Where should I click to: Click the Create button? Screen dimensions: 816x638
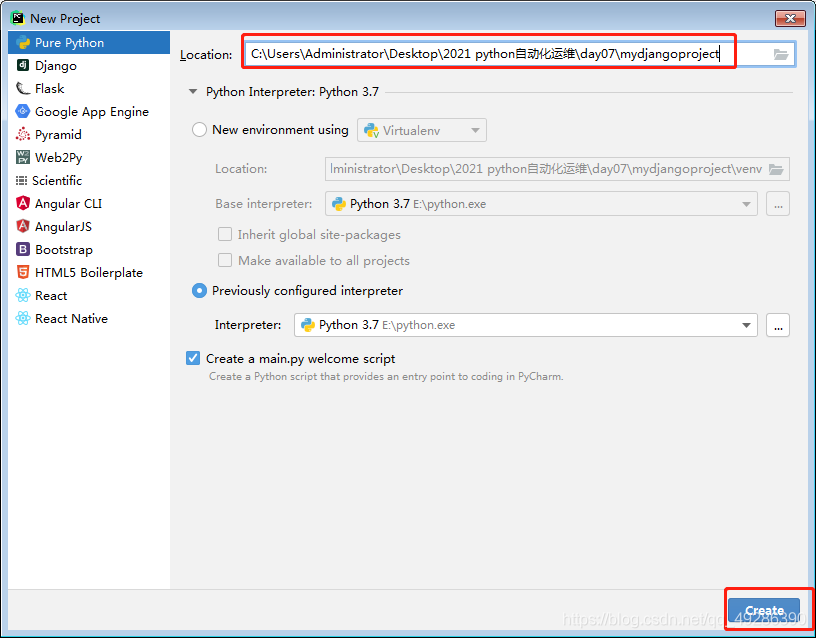(x=764, y=610)
